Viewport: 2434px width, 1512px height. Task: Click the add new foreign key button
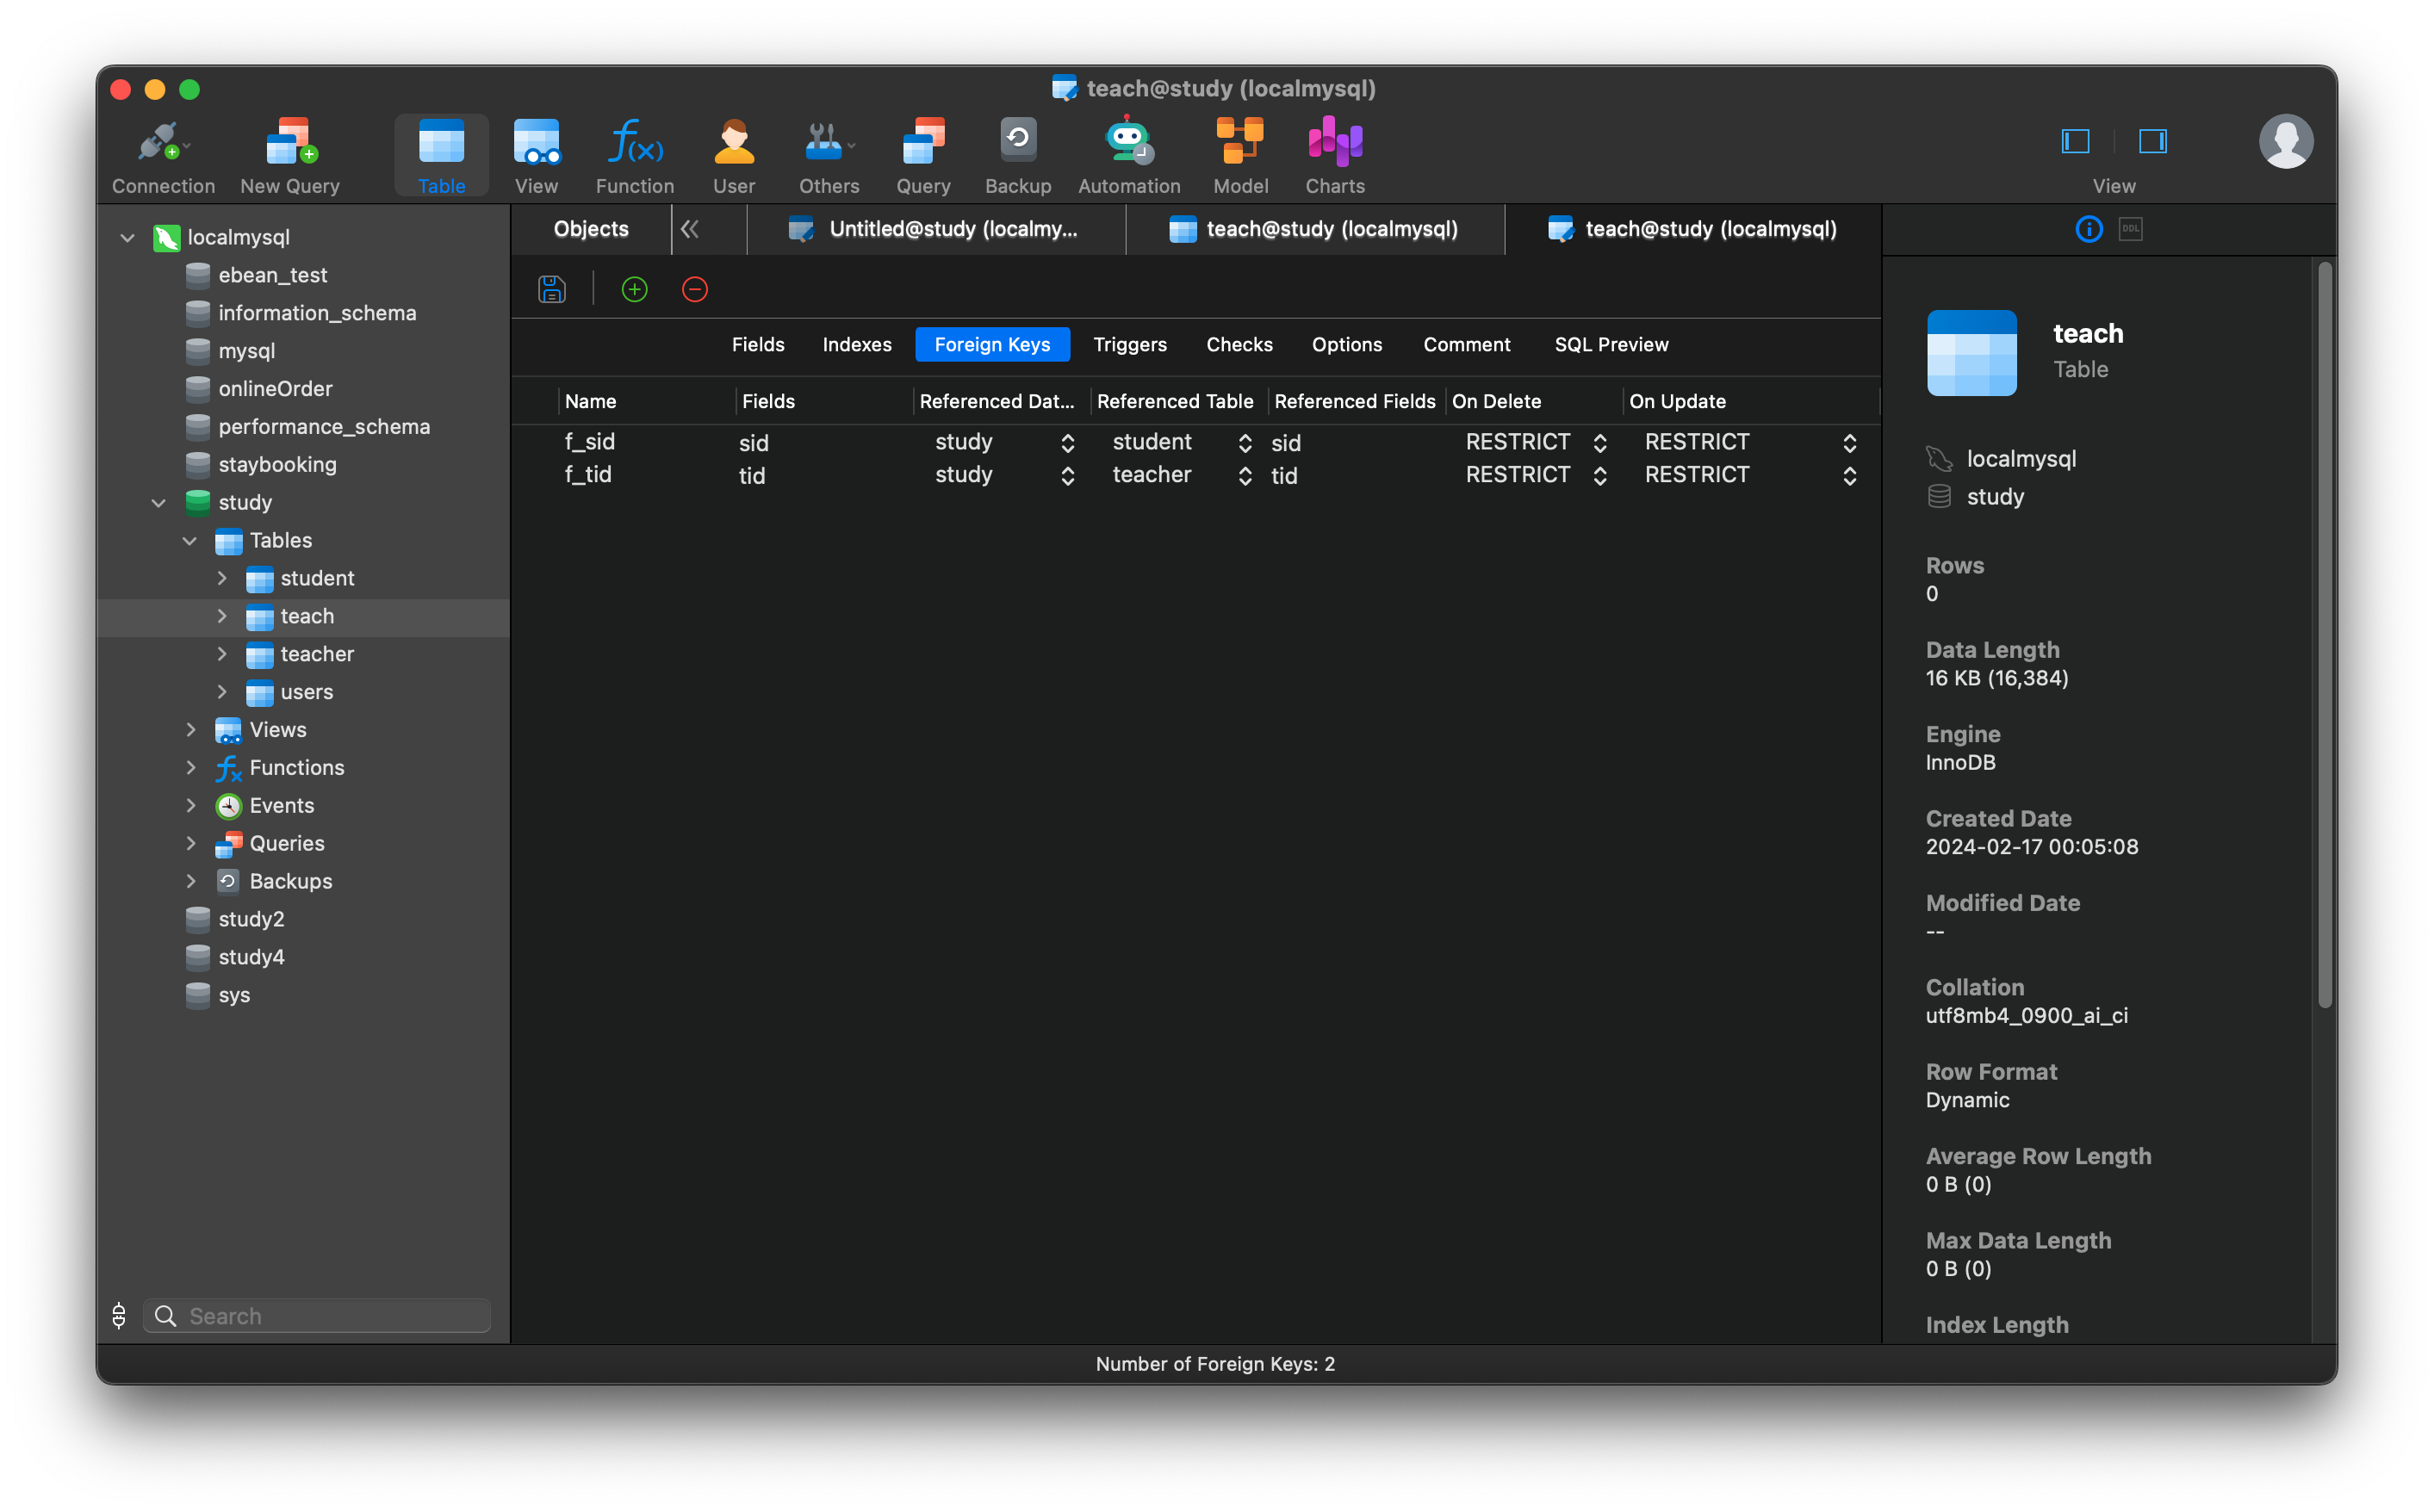(x=634, y=289)
